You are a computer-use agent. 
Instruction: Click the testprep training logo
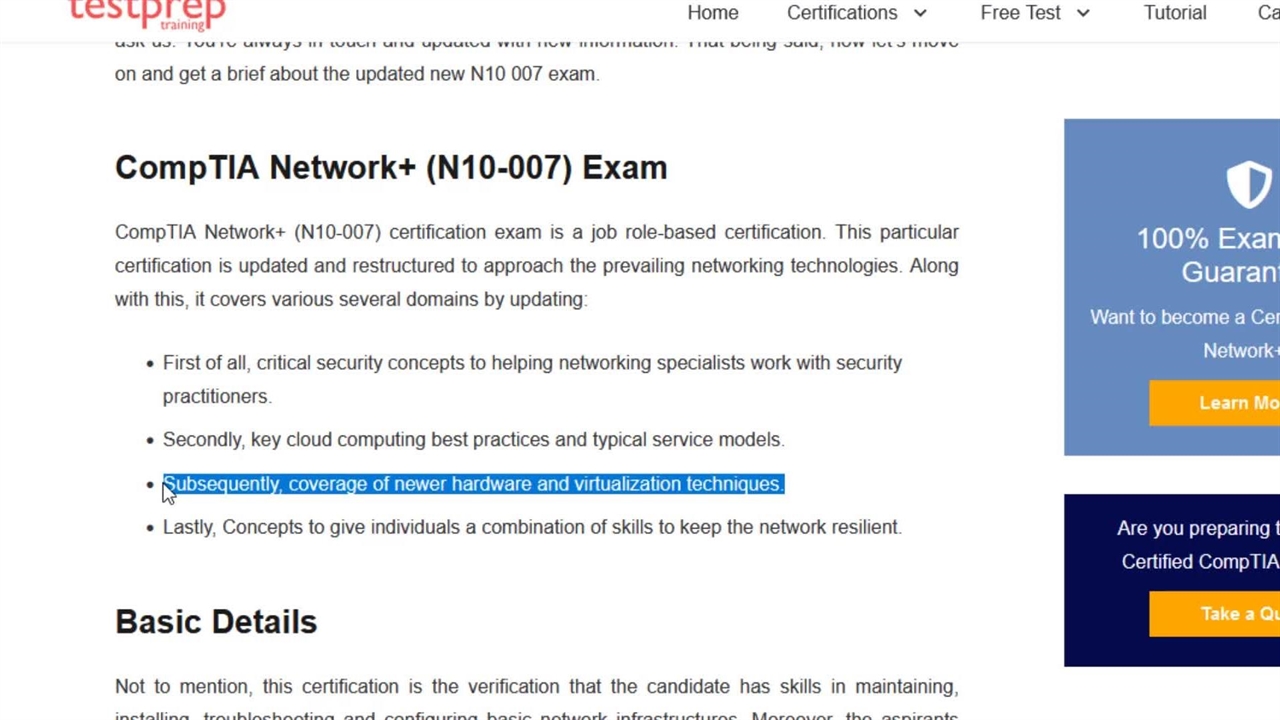click(147, 13)
